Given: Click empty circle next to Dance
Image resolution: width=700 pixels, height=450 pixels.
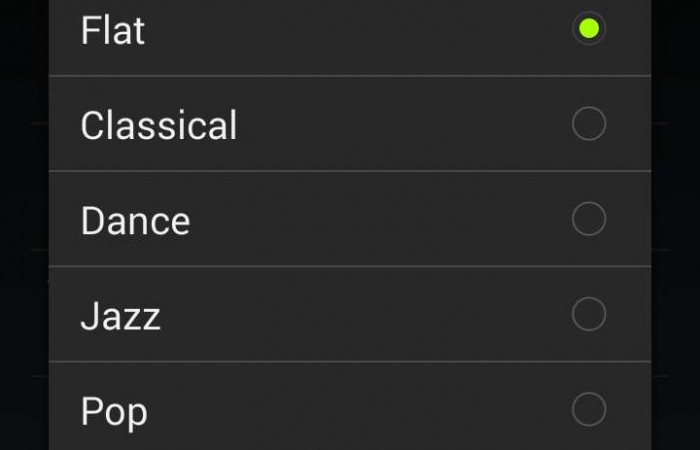Looking at the screenshot, I should pos(588,219).
